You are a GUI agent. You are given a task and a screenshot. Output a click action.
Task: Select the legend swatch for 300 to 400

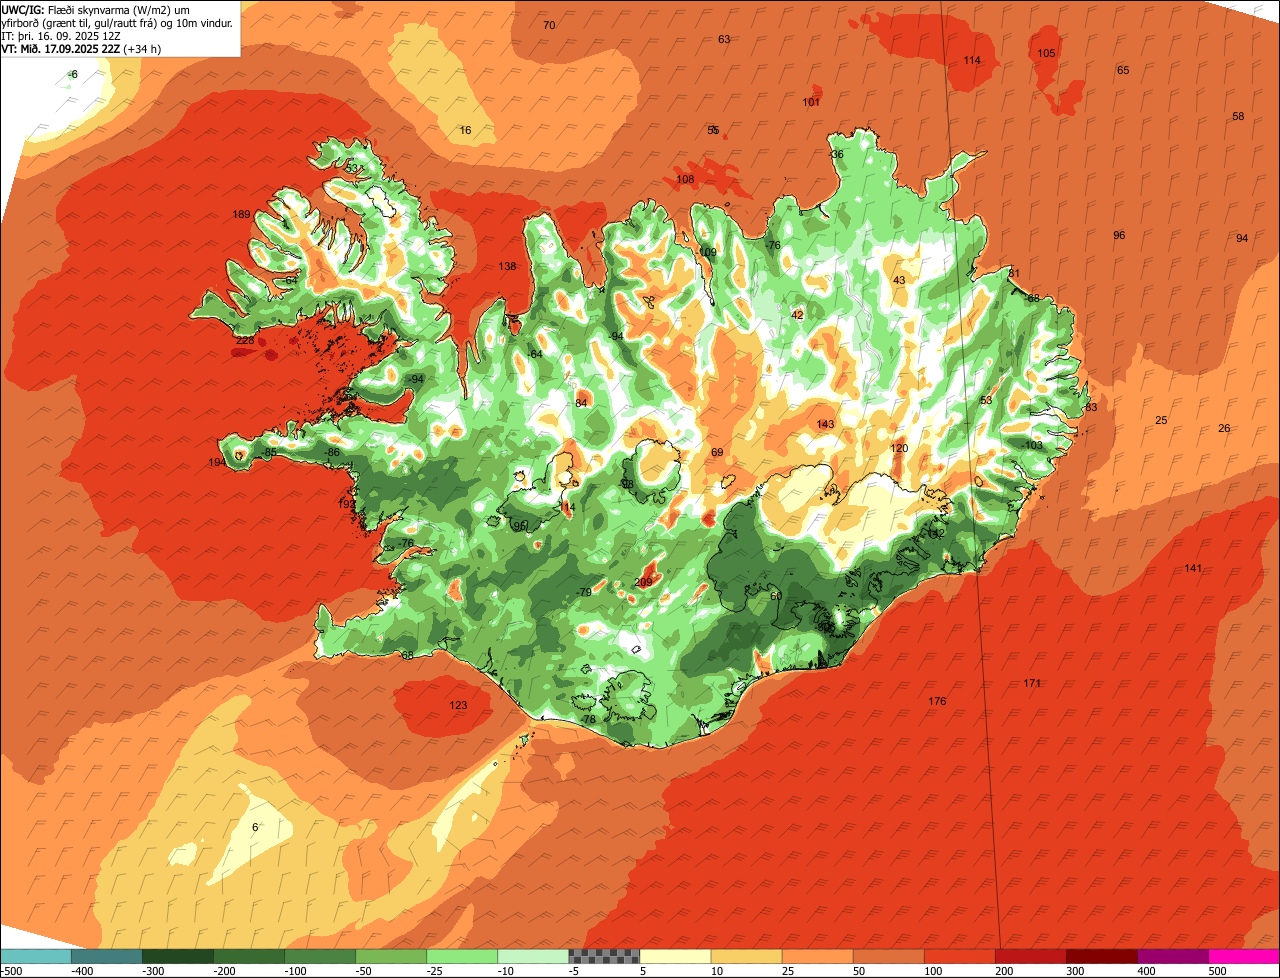coord(1101,956)
